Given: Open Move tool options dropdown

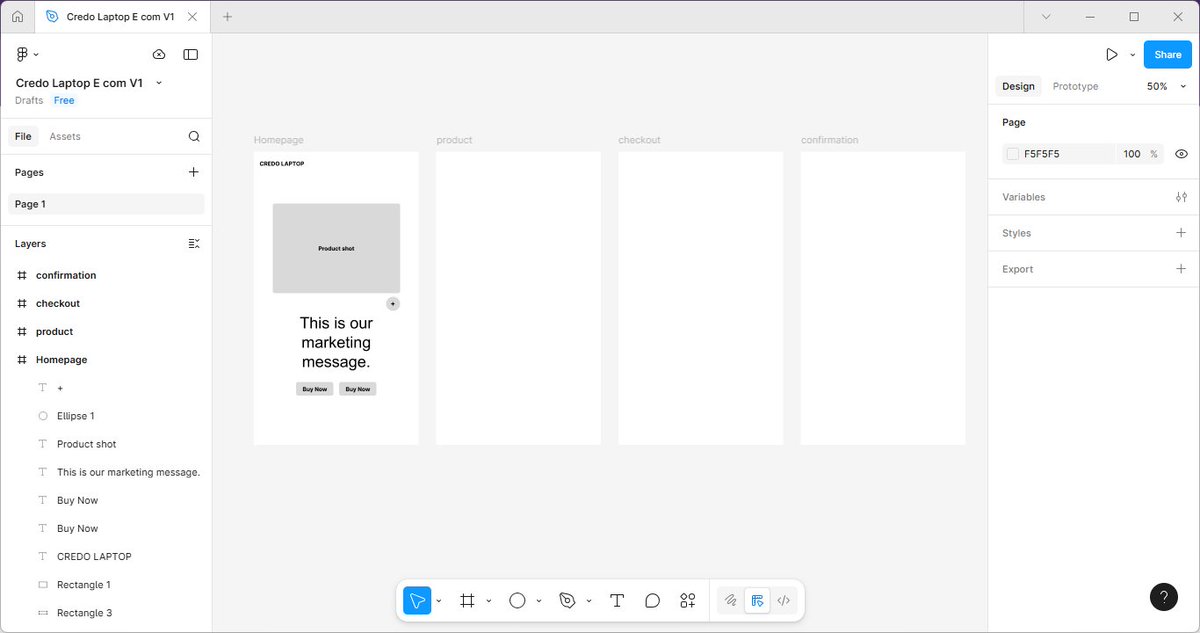Looking at the screenshot, I should [x=439, y=601].
